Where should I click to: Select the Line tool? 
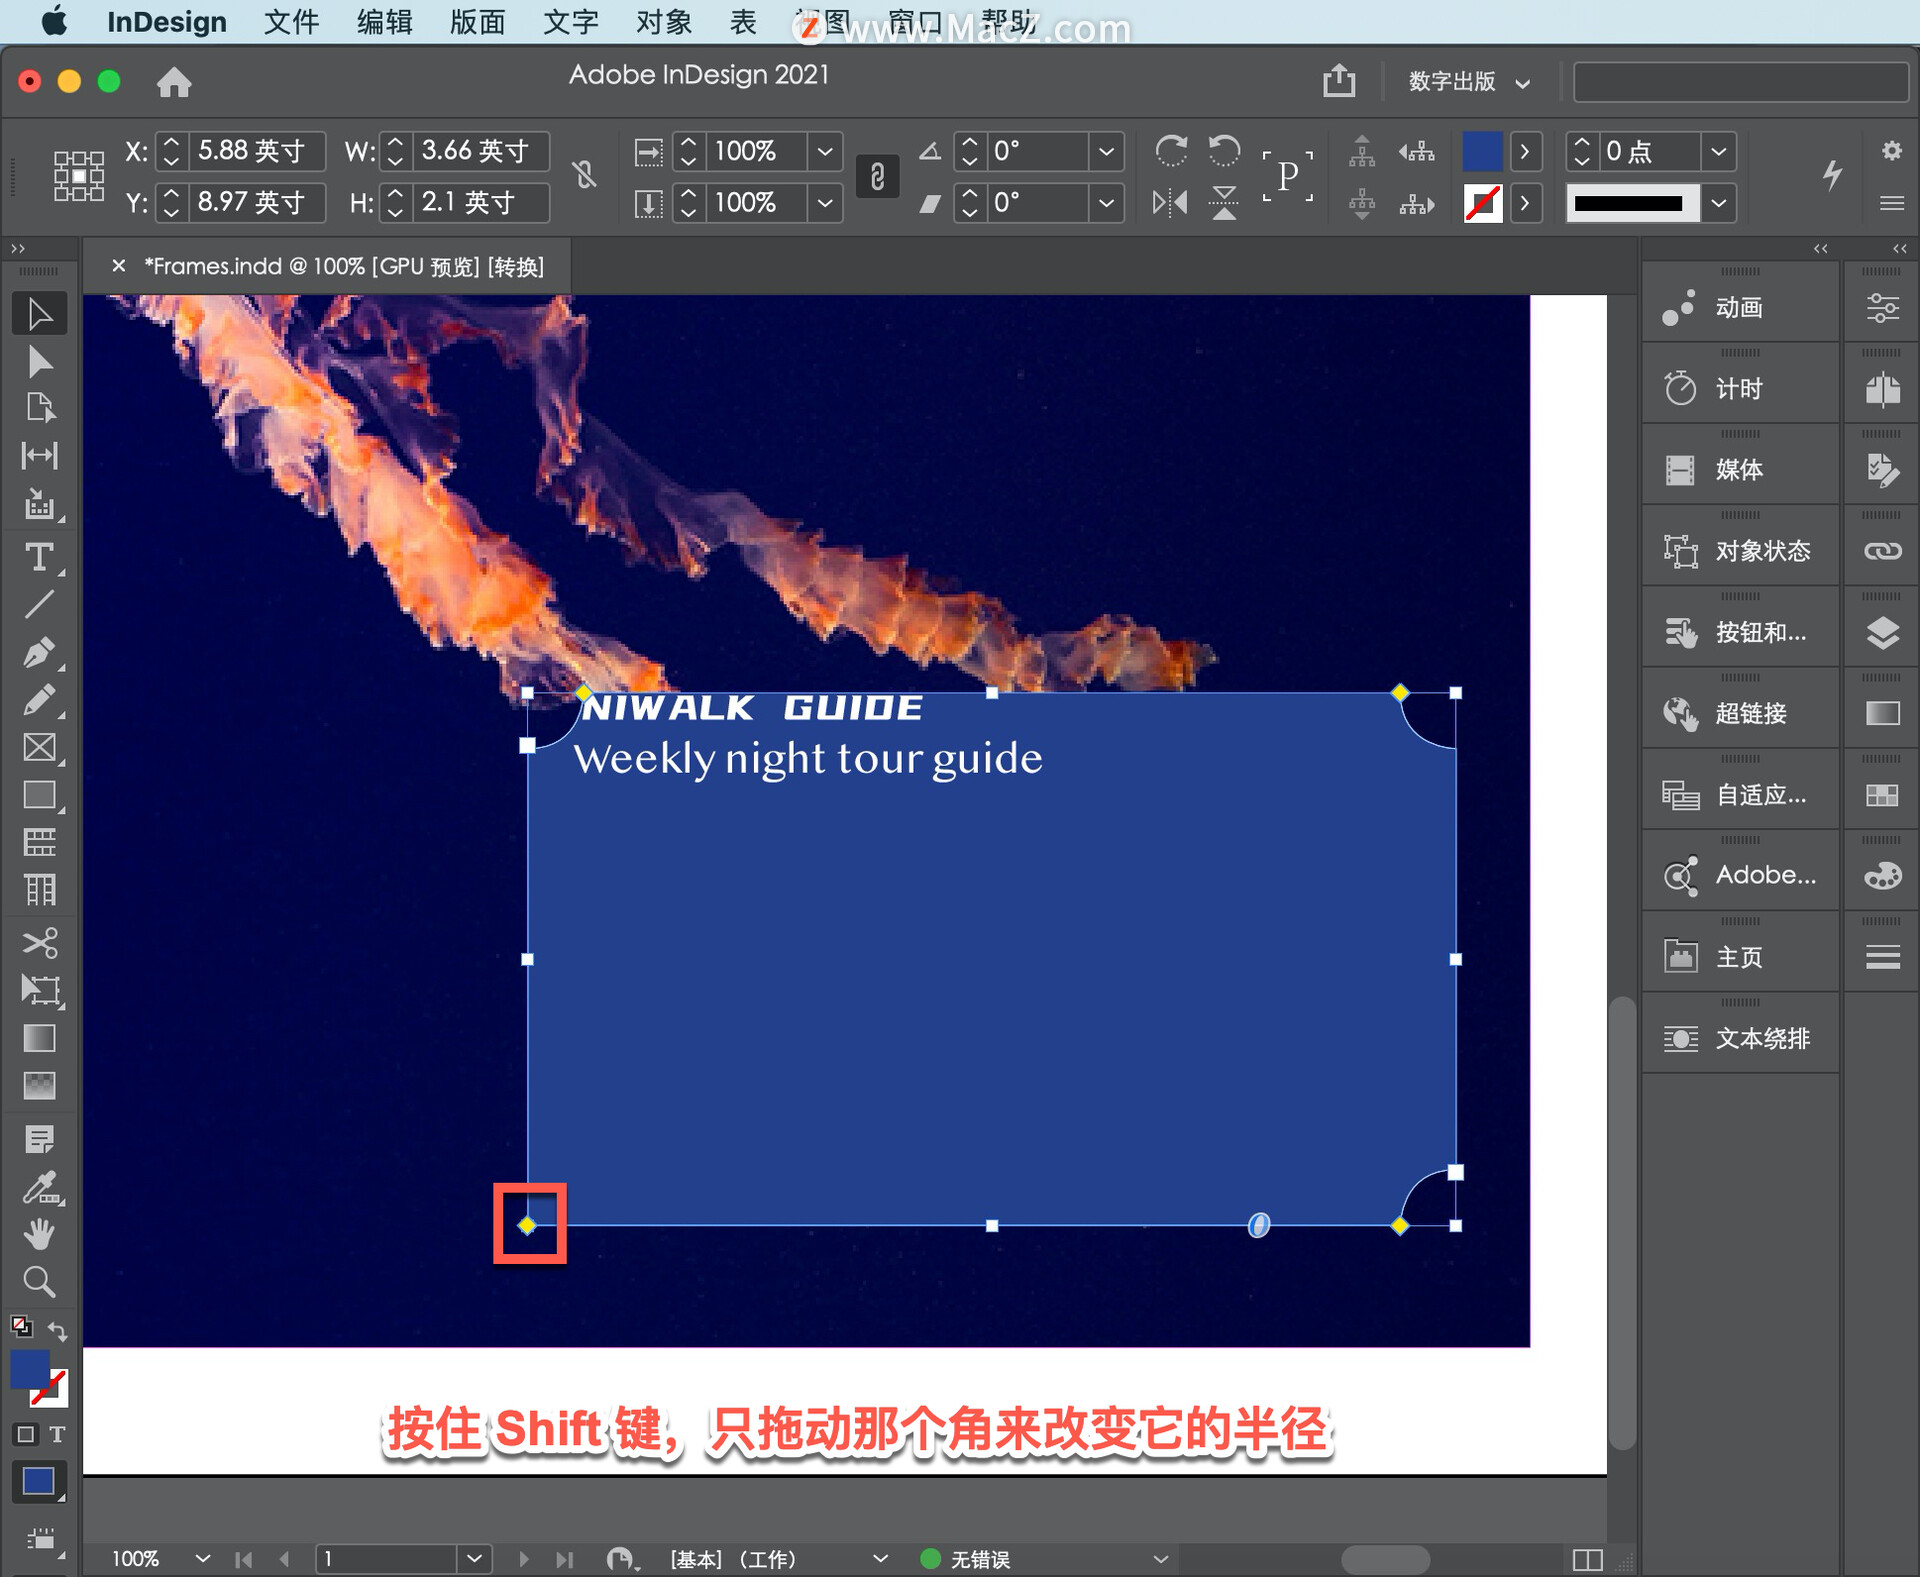(39, 604)
